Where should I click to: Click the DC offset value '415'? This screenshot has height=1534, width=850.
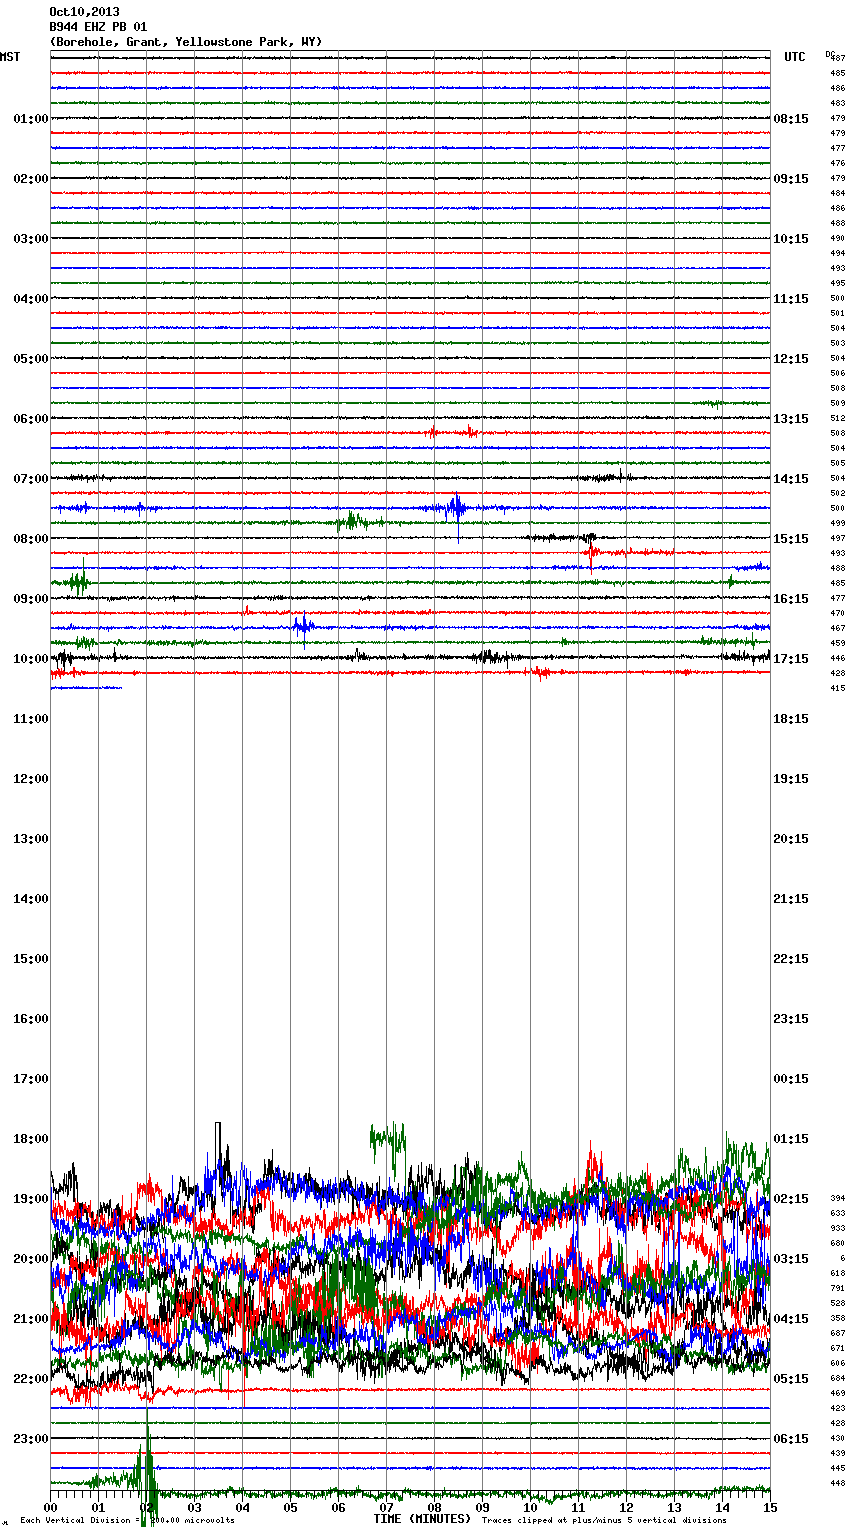click(x=837, y=689)
